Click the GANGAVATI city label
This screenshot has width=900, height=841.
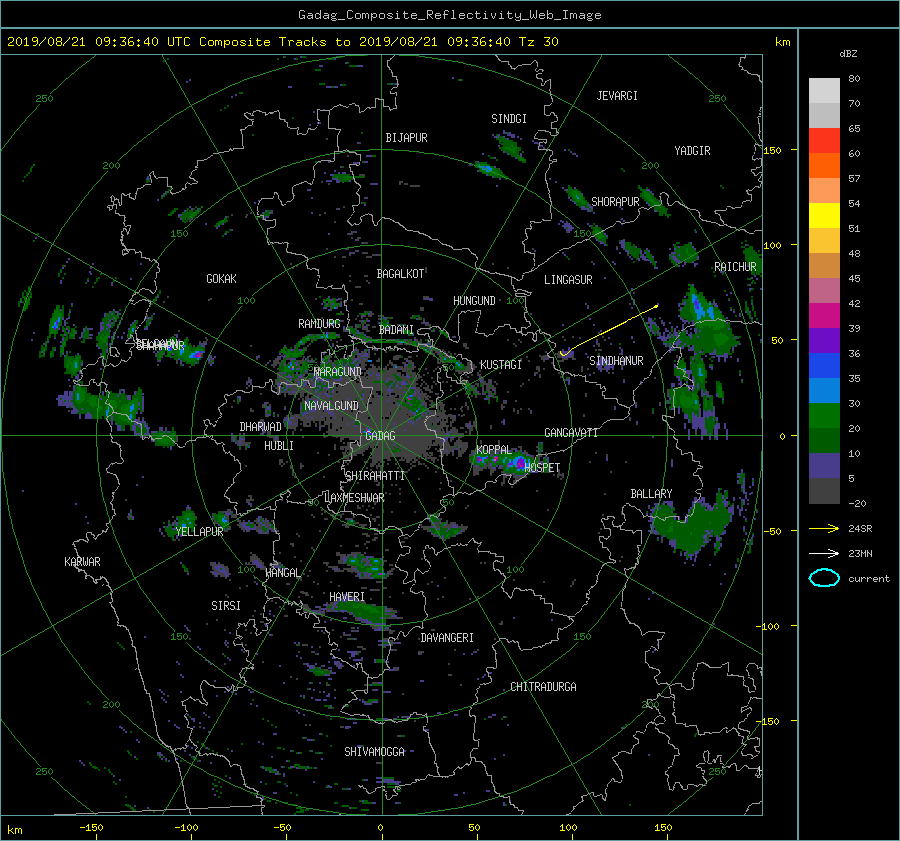click(571, 433)
